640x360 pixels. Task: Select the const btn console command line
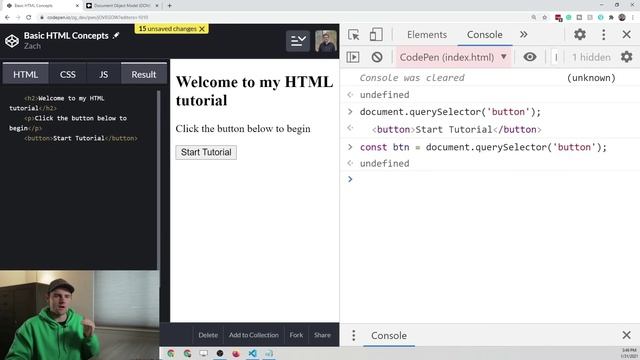(483, 147)
